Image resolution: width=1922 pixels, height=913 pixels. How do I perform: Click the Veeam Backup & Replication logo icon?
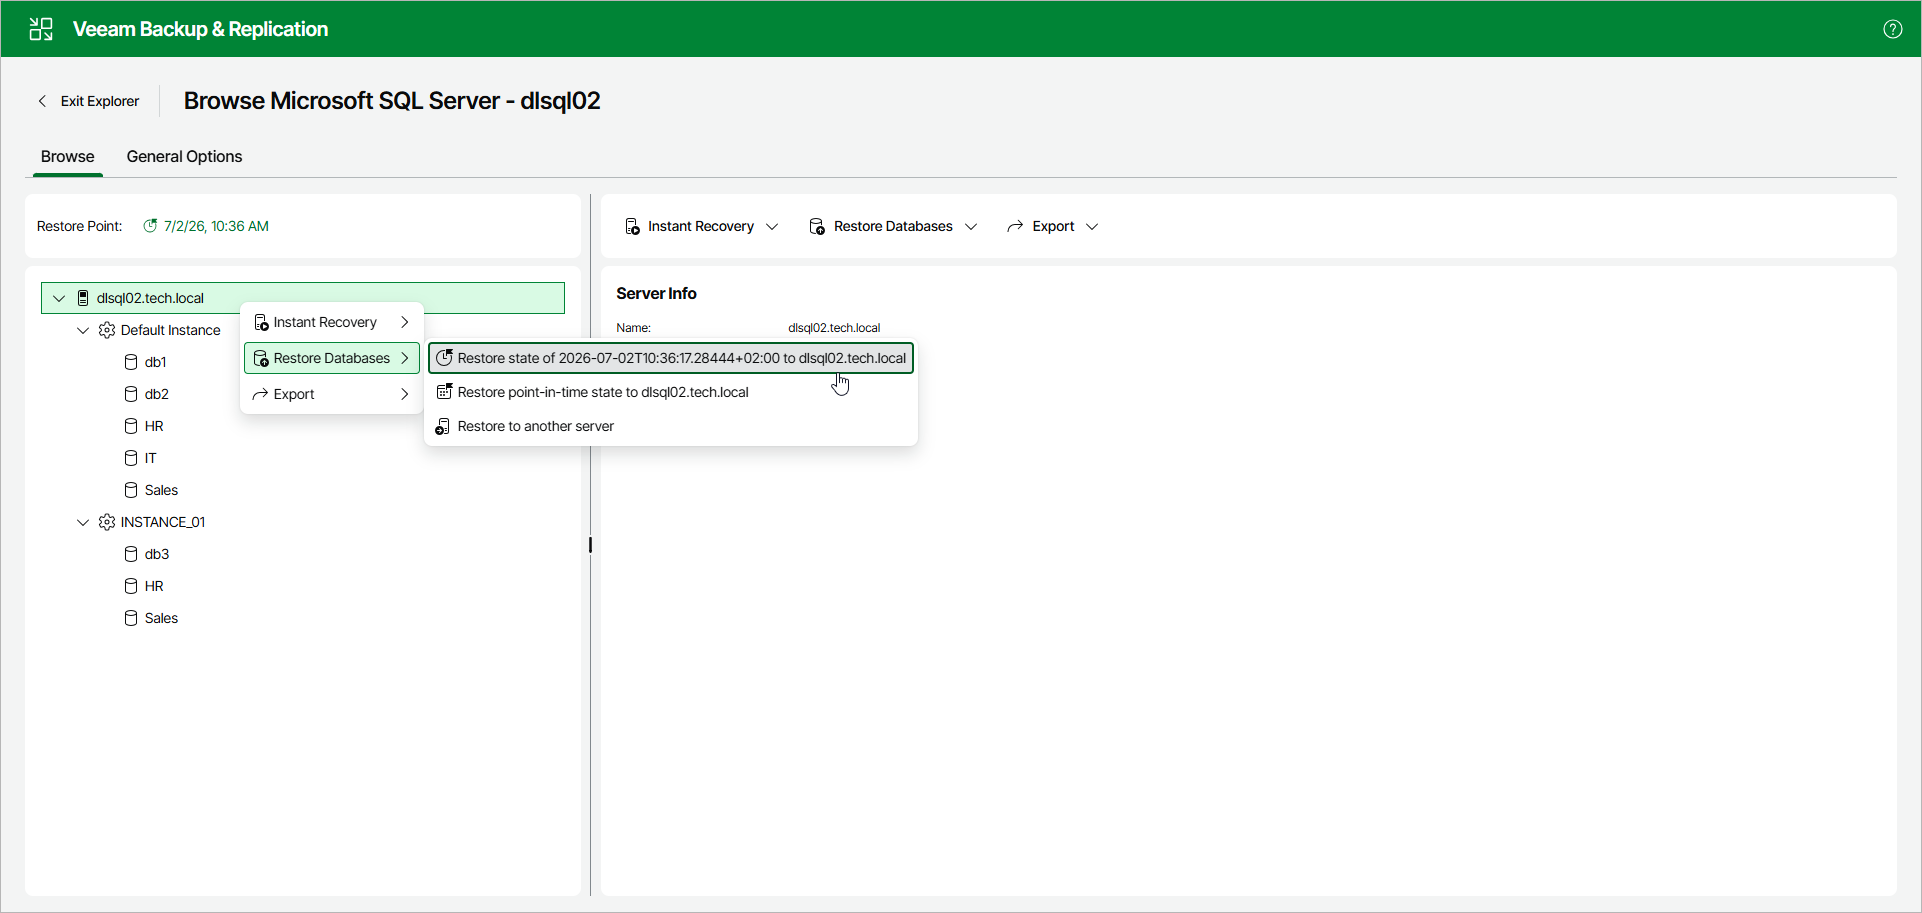pos(41,29)
